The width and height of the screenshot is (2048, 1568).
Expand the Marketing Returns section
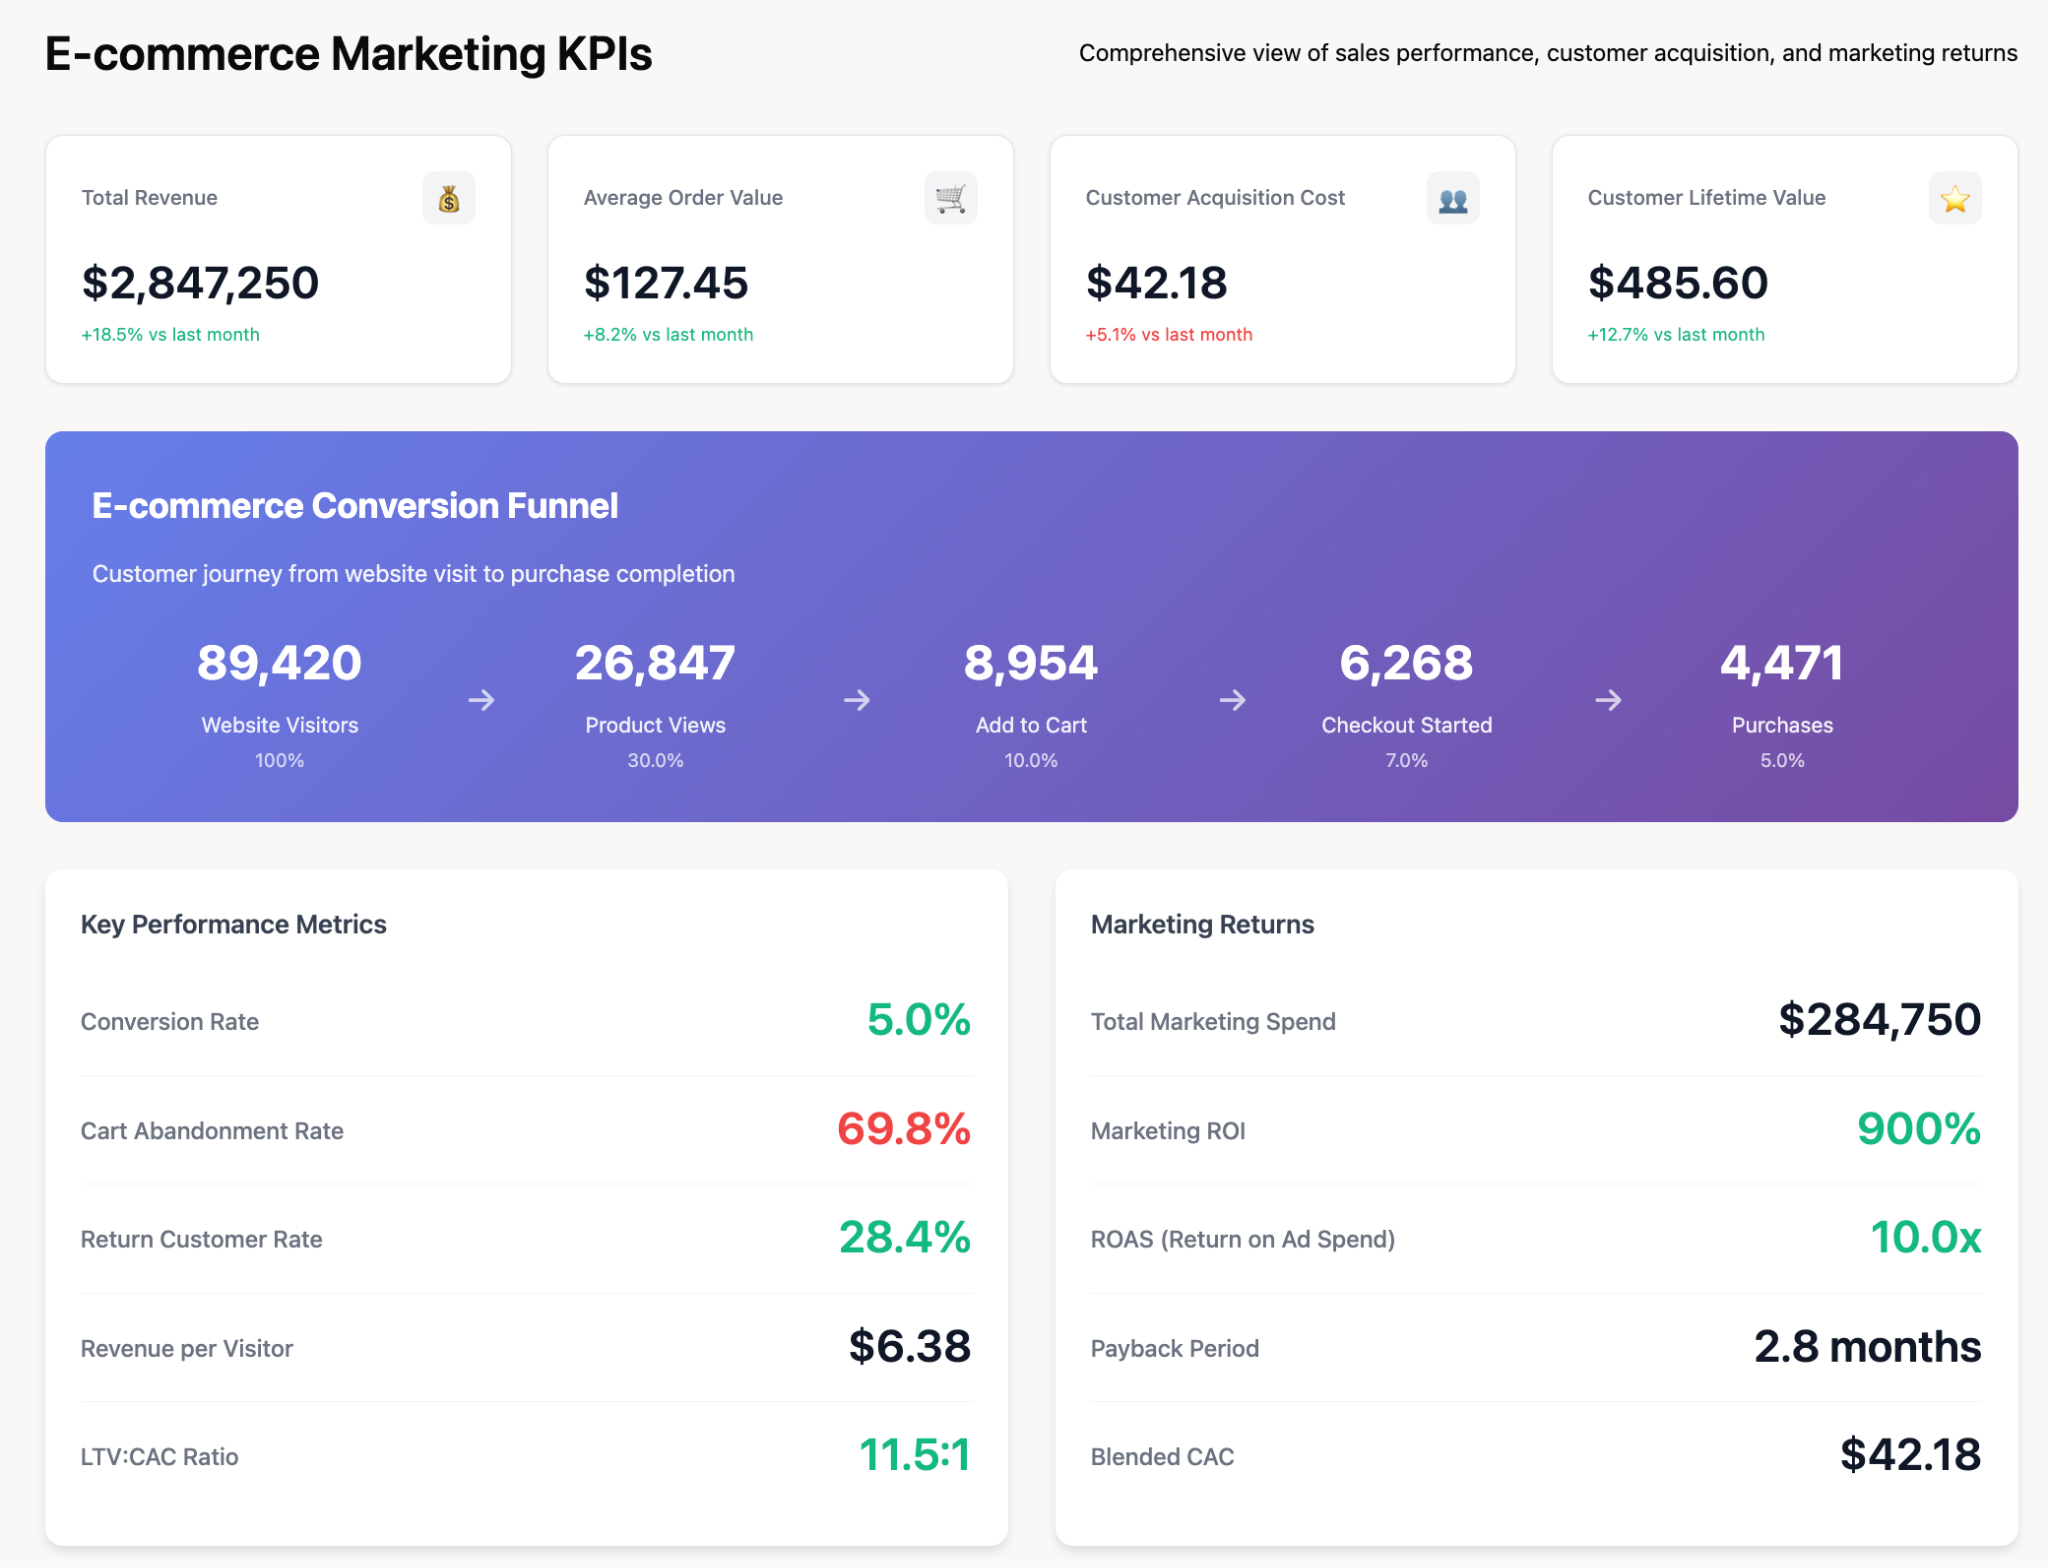pos(1202,924)
